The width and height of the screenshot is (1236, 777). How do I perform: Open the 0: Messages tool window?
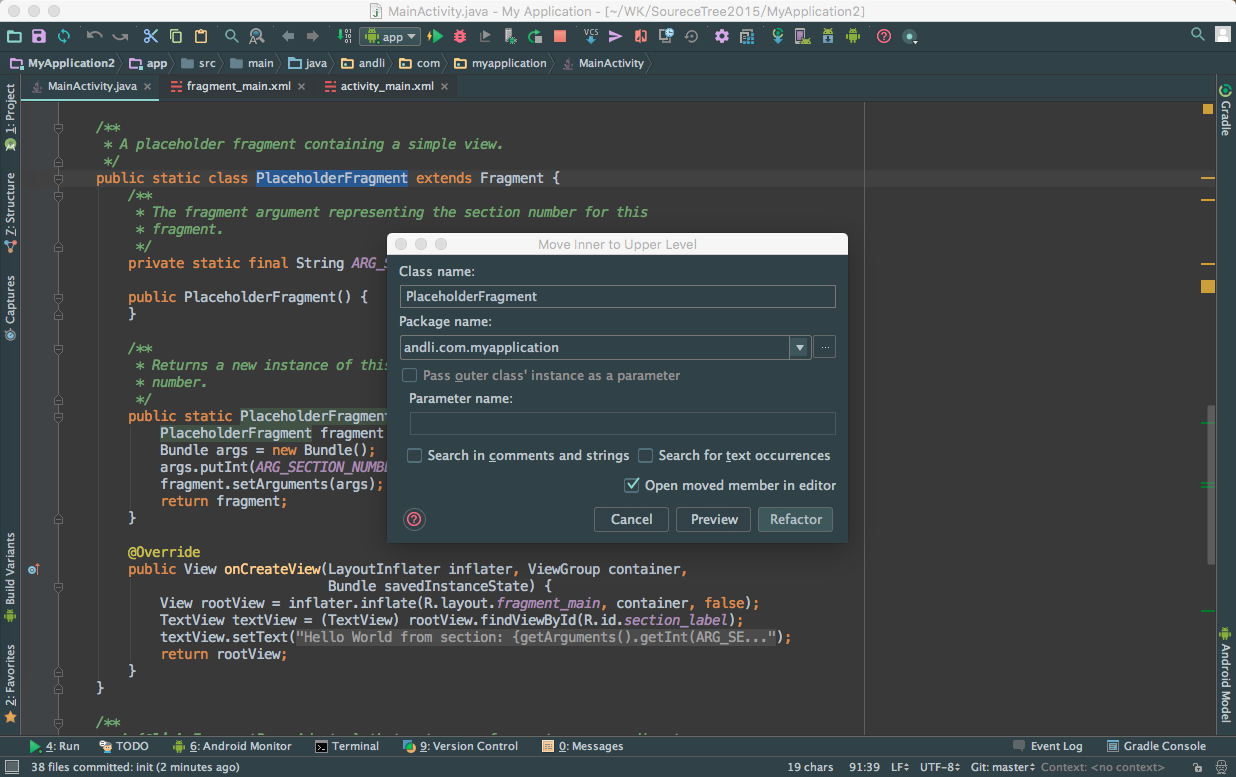(583, 746)
